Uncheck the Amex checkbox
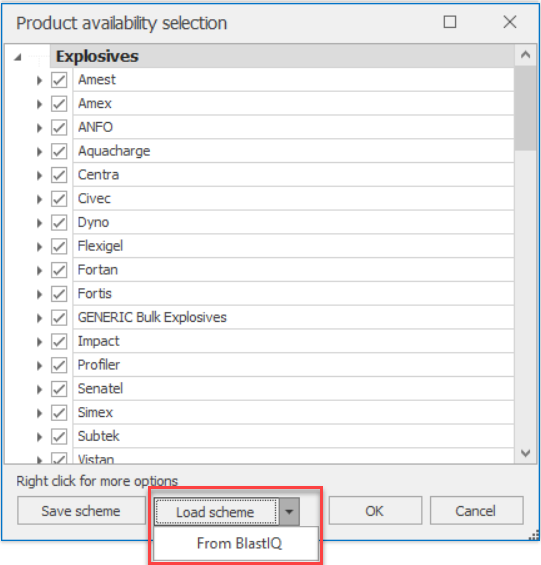This screenshot has width=541, height=565. point(59,104)
